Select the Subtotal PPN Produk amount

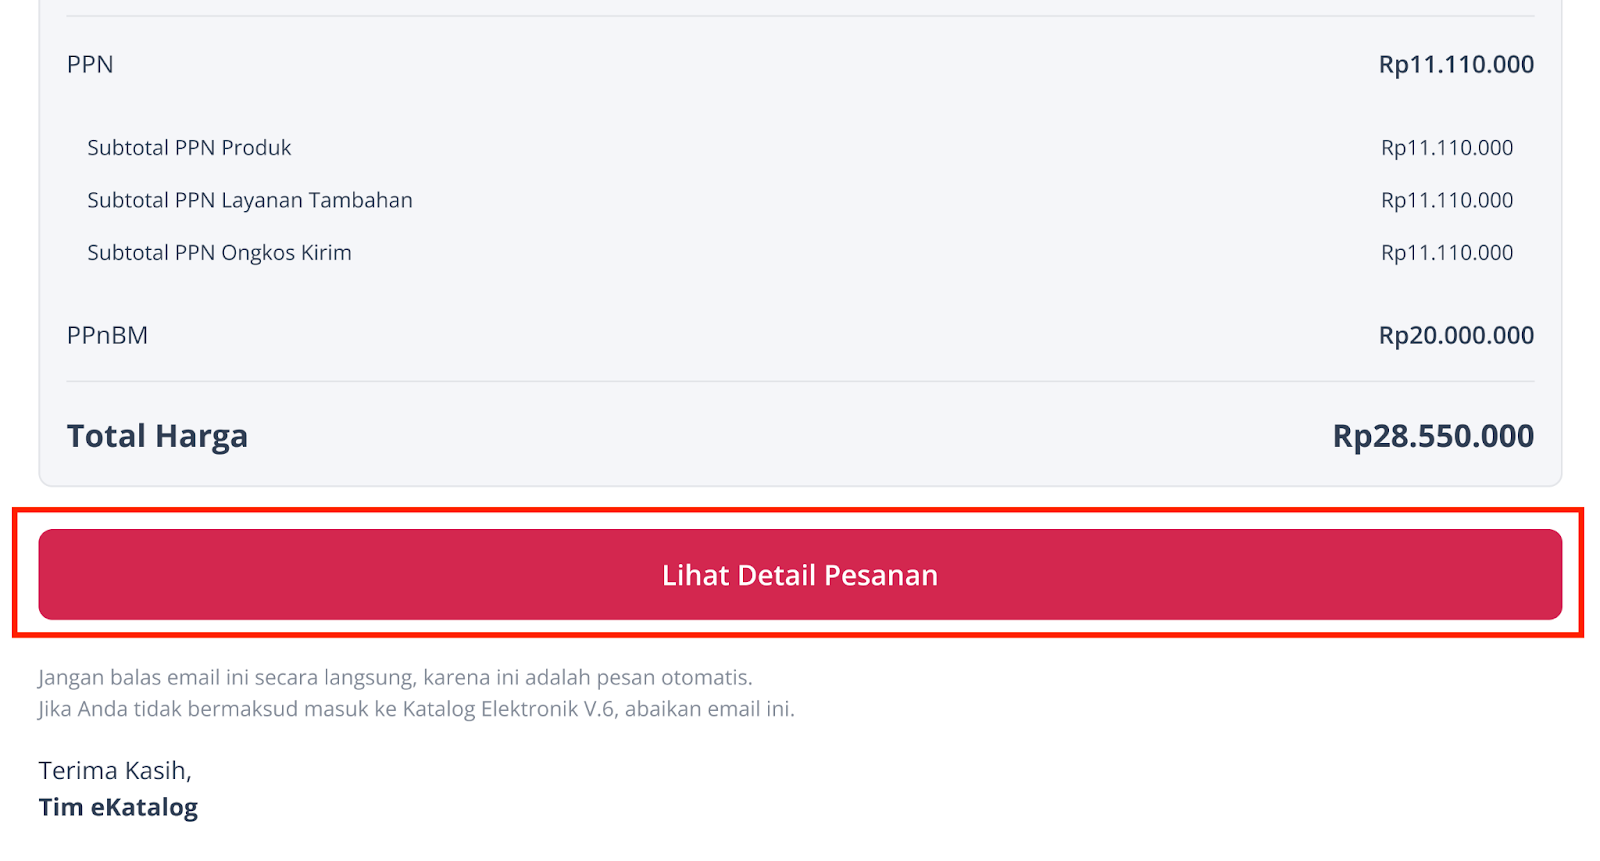[1447, 147]
